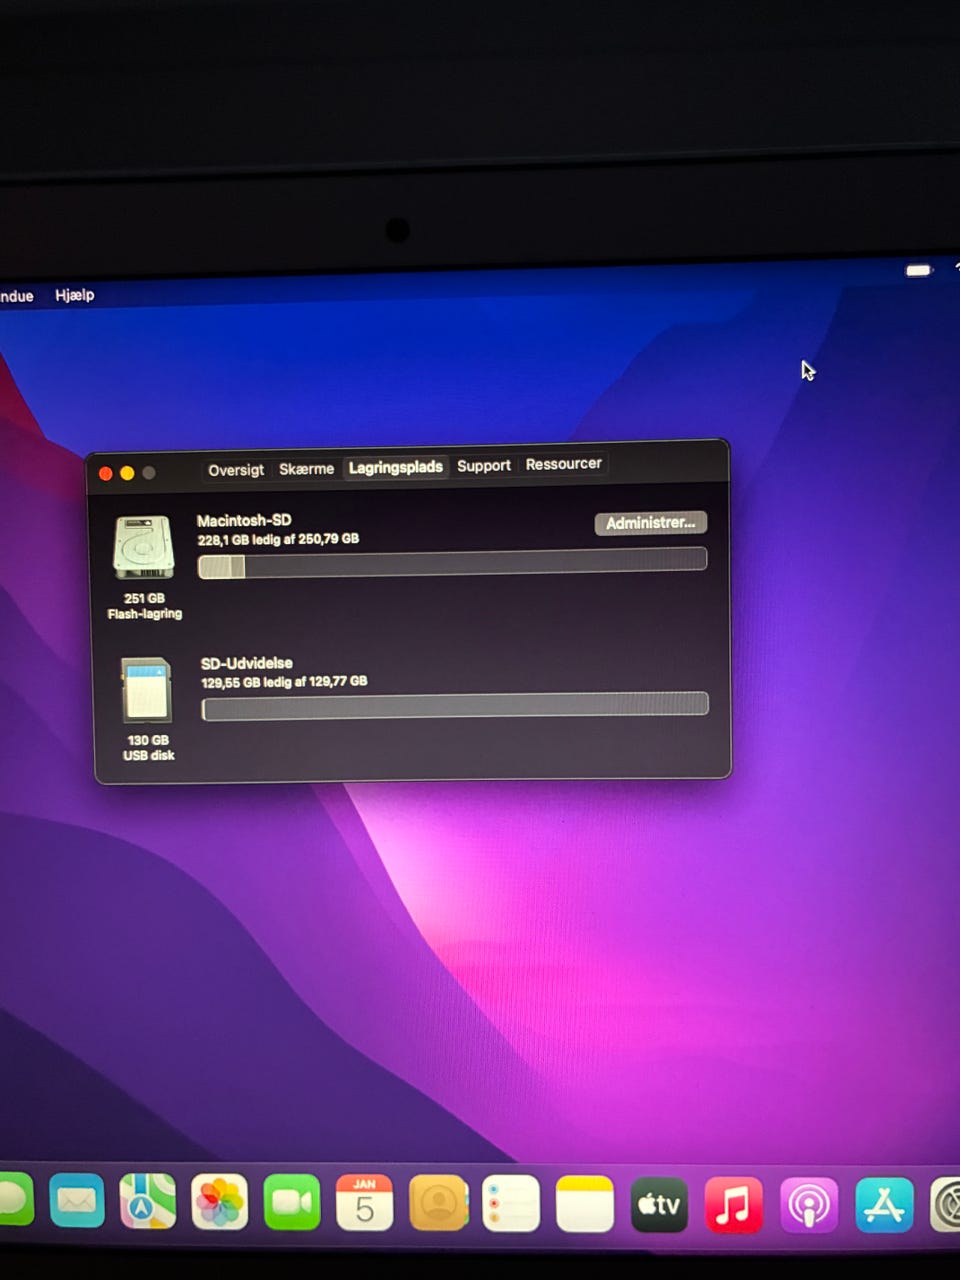Switch to the Oversigt tab

pos(236,470)
